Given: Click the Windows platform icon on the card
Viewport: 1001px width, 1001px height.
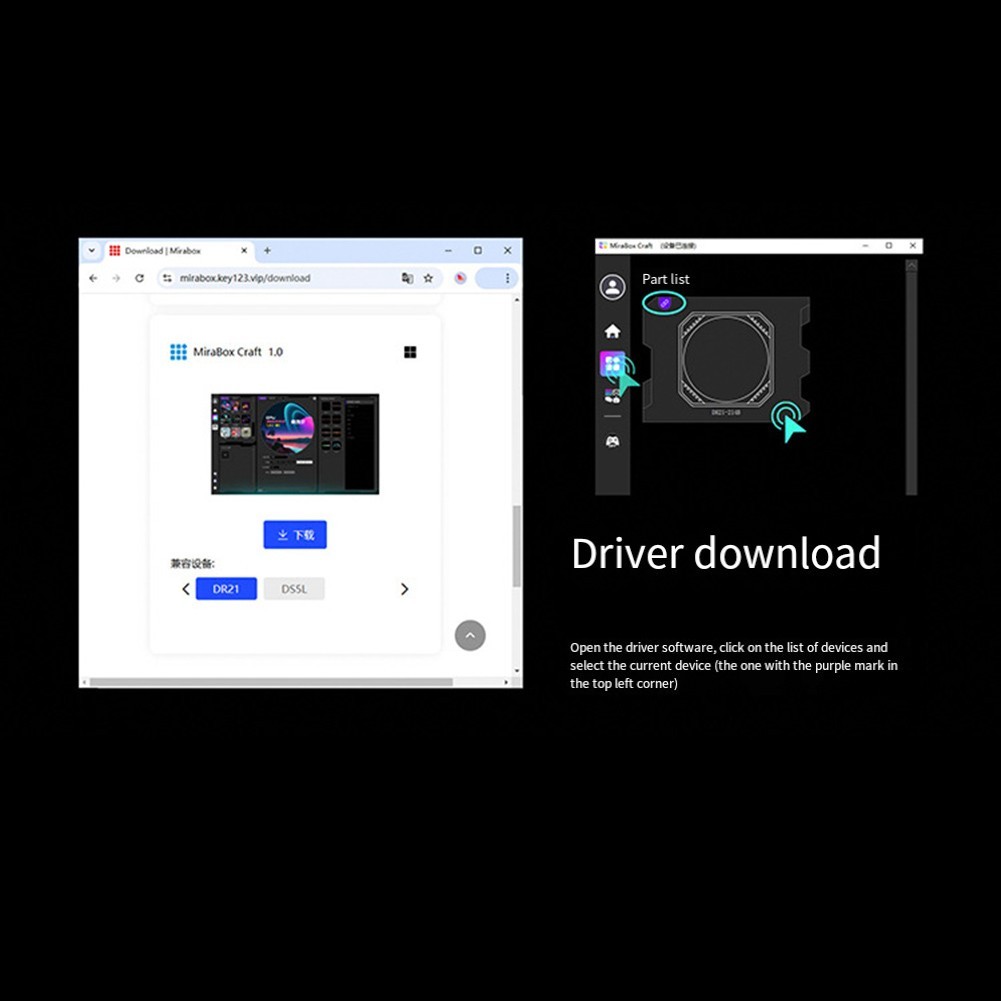Looking at the screenshot, I should tap(410, 352).
